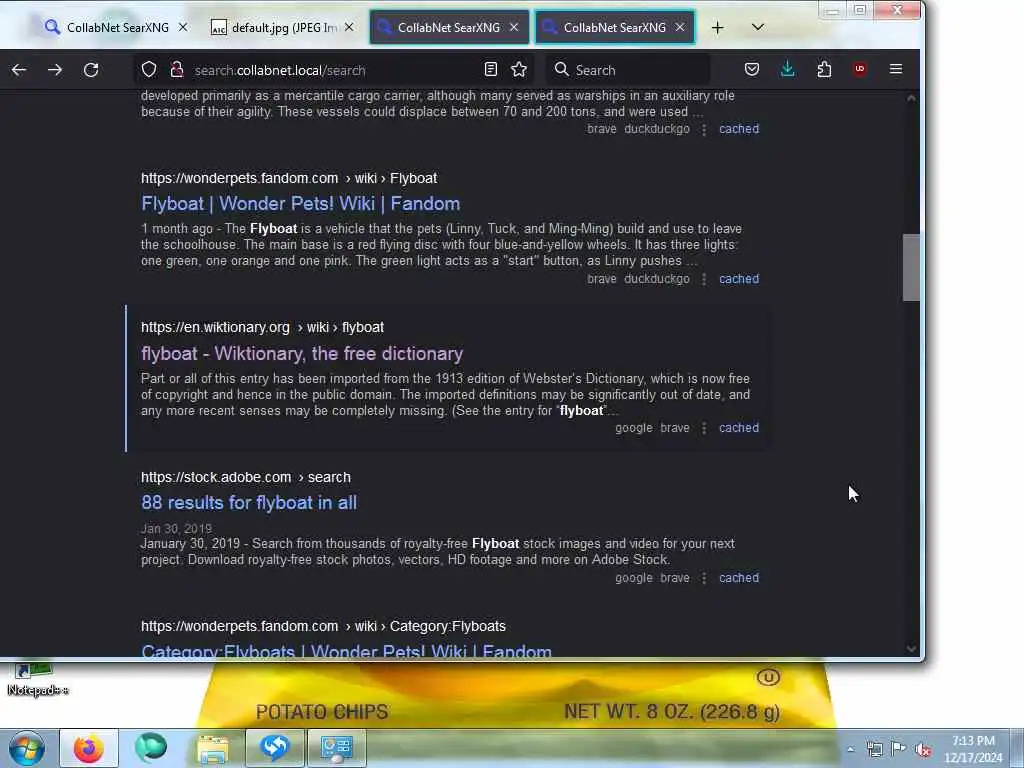The image size is (1024, 768).
Task: Open Category:Flyboats Wonder Pets Wiki result
Action: [x=346, y=650]
